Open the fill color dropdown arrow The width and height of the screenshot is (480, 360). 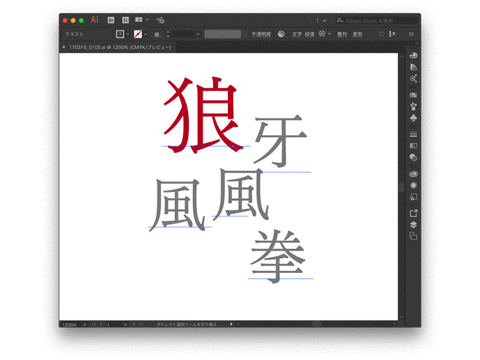(x=128, y=34)
